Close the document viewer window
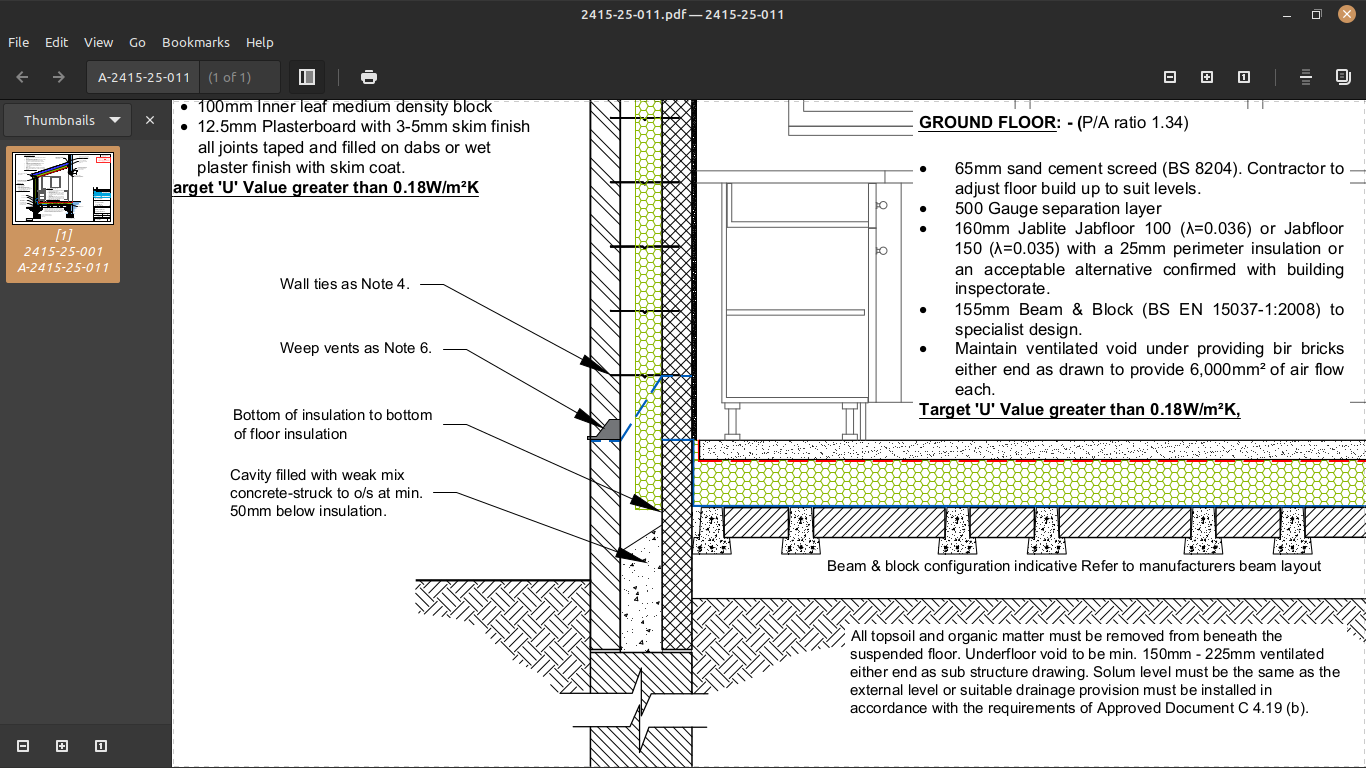The width and height of the screenshot is (1366, 768). tap(1345, 14)
